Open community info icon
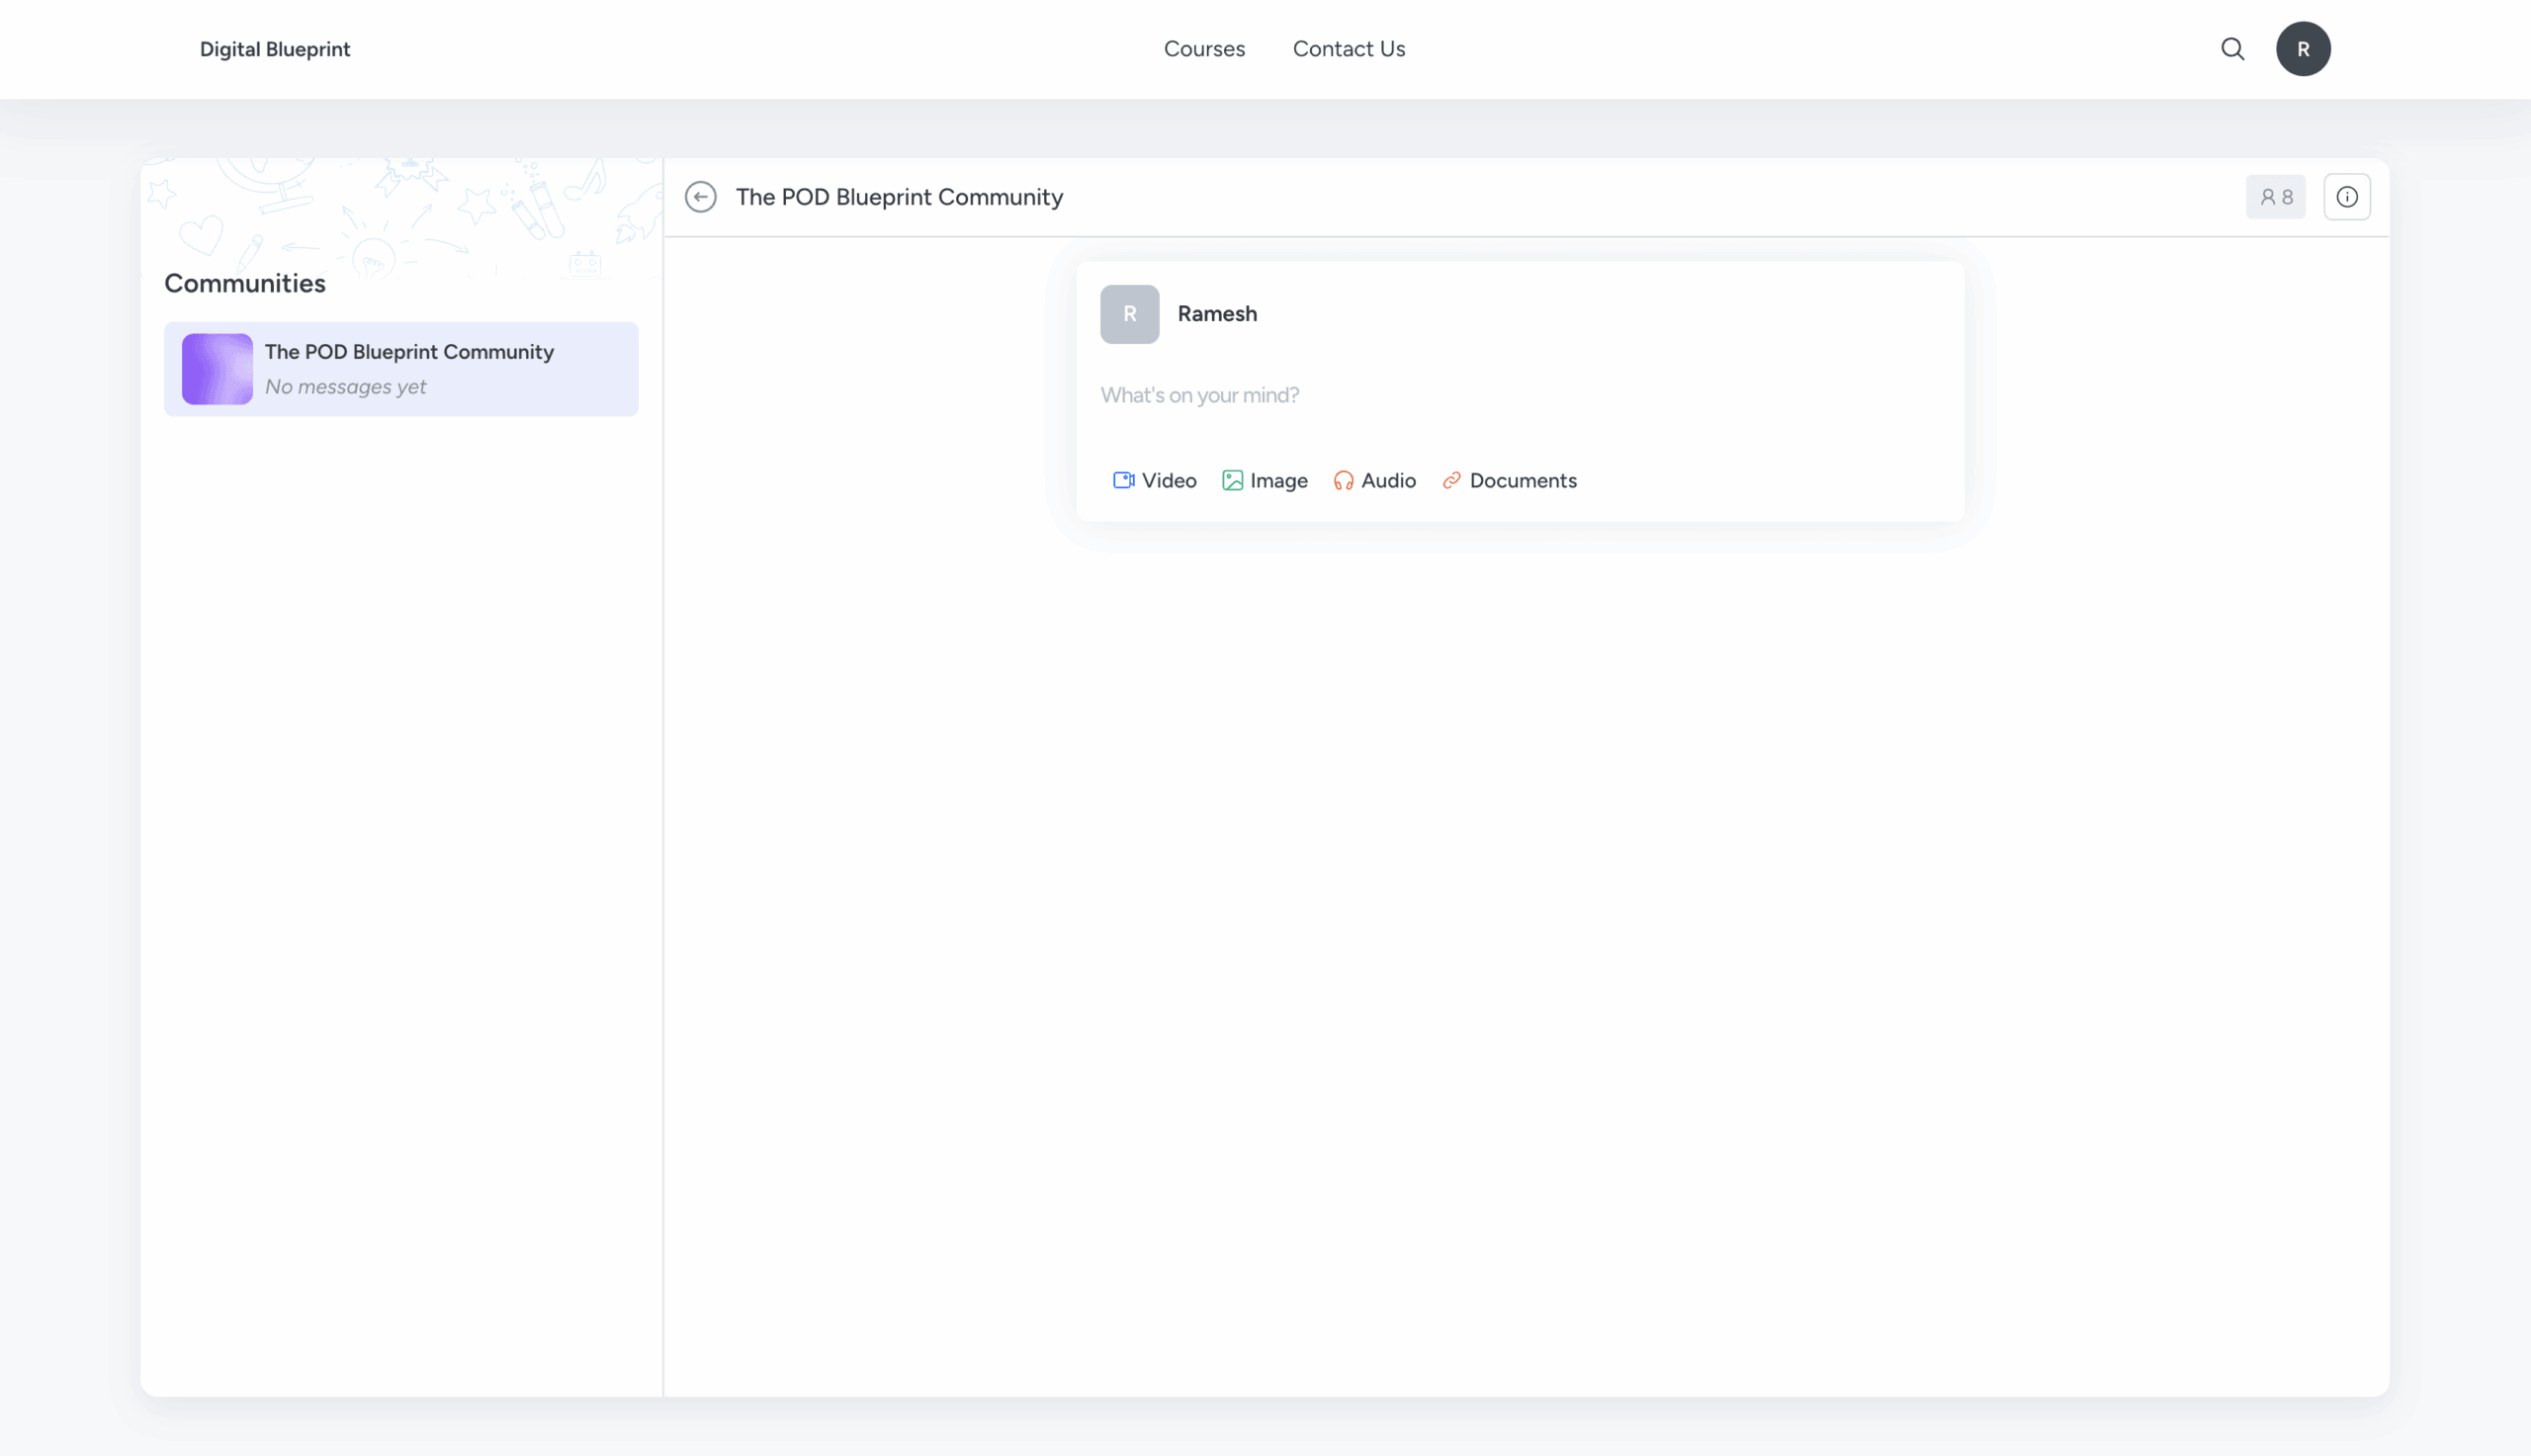 point(2346,197)
